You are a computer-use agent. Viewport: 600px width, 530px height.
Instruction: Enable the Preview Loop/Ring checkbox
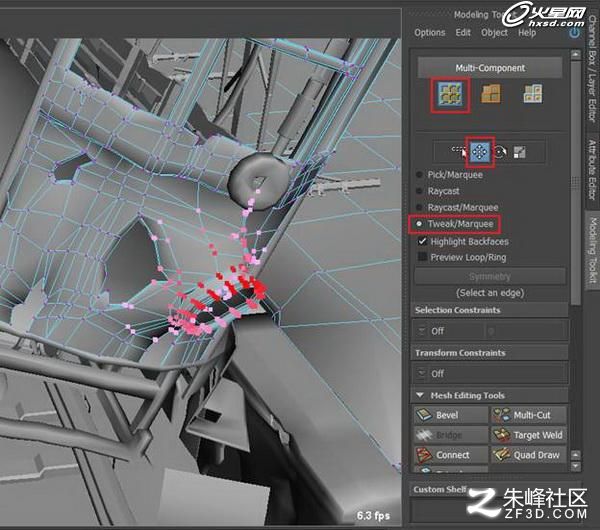[x=422, y=257]
